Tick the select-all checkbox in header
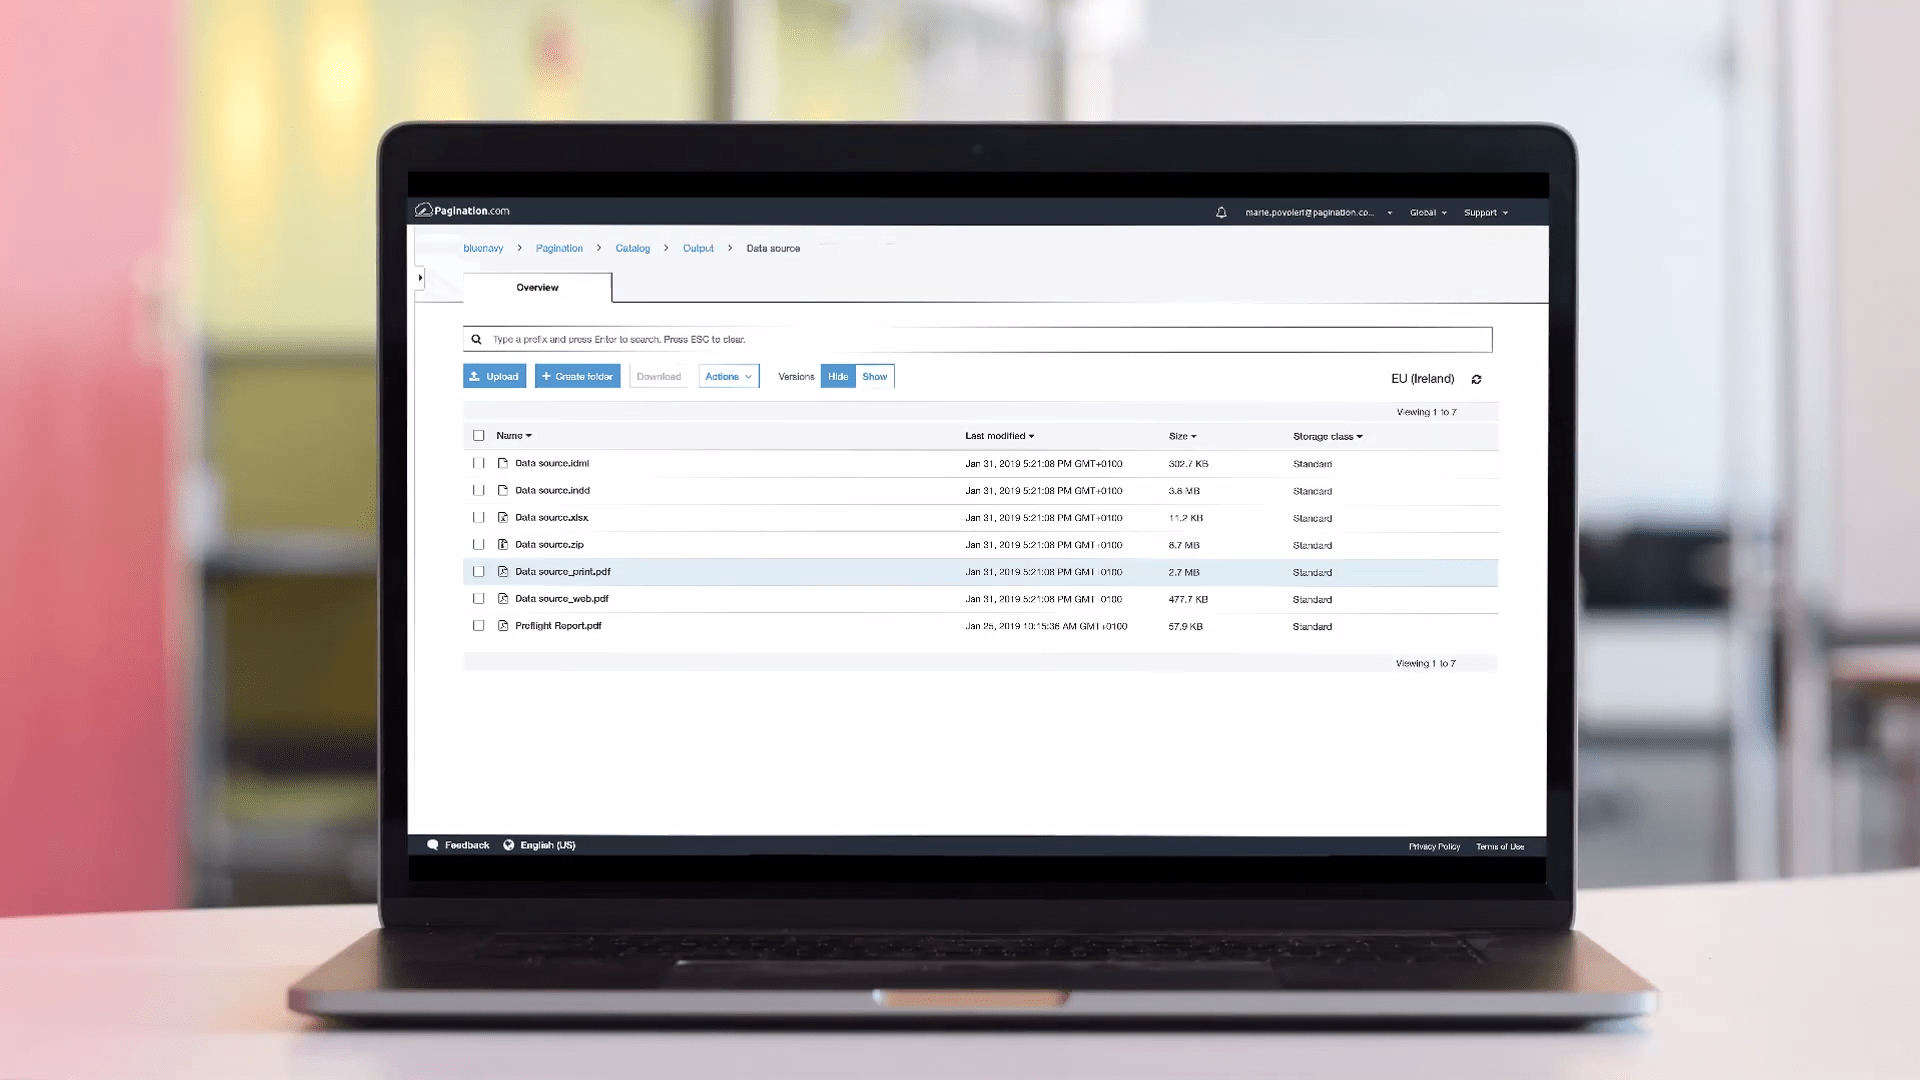The height and width of the screenshot is (1080, 1920). [x=479, y=436]
